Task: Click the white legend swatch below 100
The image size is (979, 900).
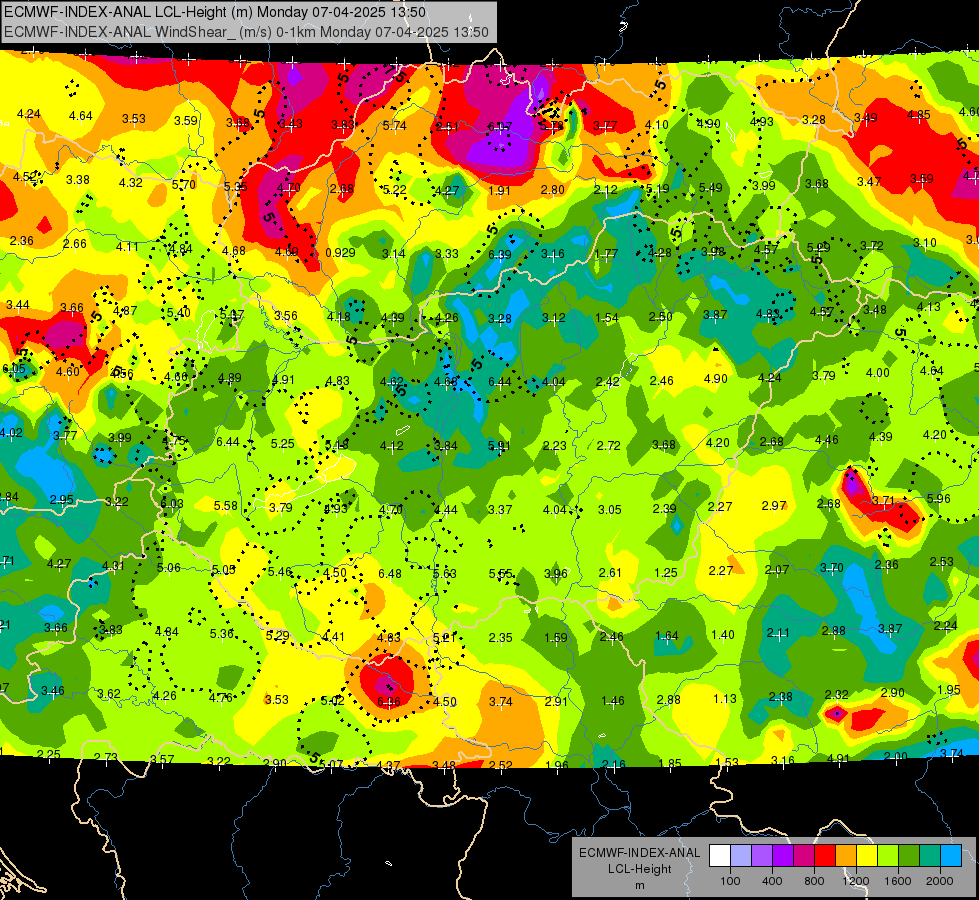Action: coord(720,855)
